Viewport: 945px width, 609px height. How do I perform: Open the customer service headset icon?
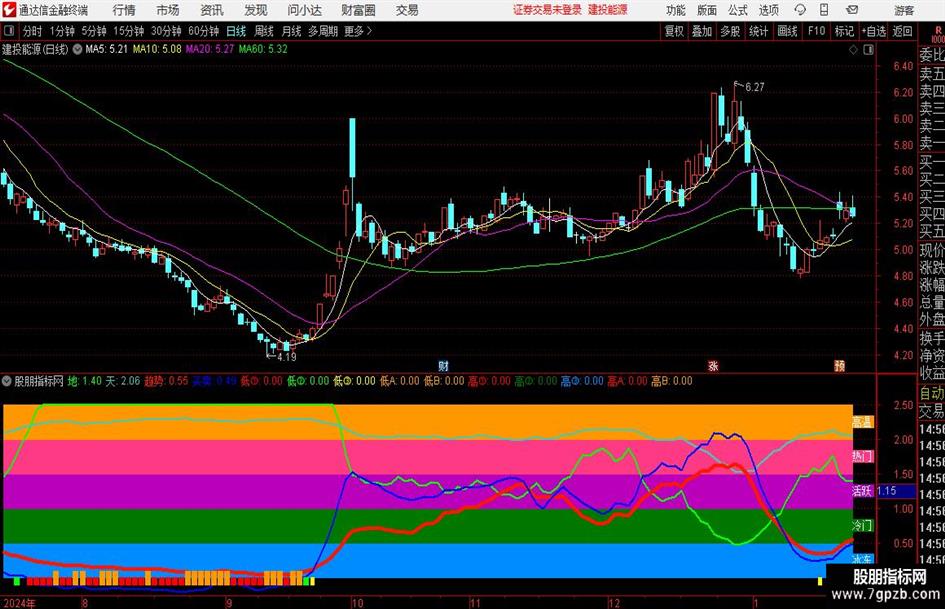click(800, 10)
